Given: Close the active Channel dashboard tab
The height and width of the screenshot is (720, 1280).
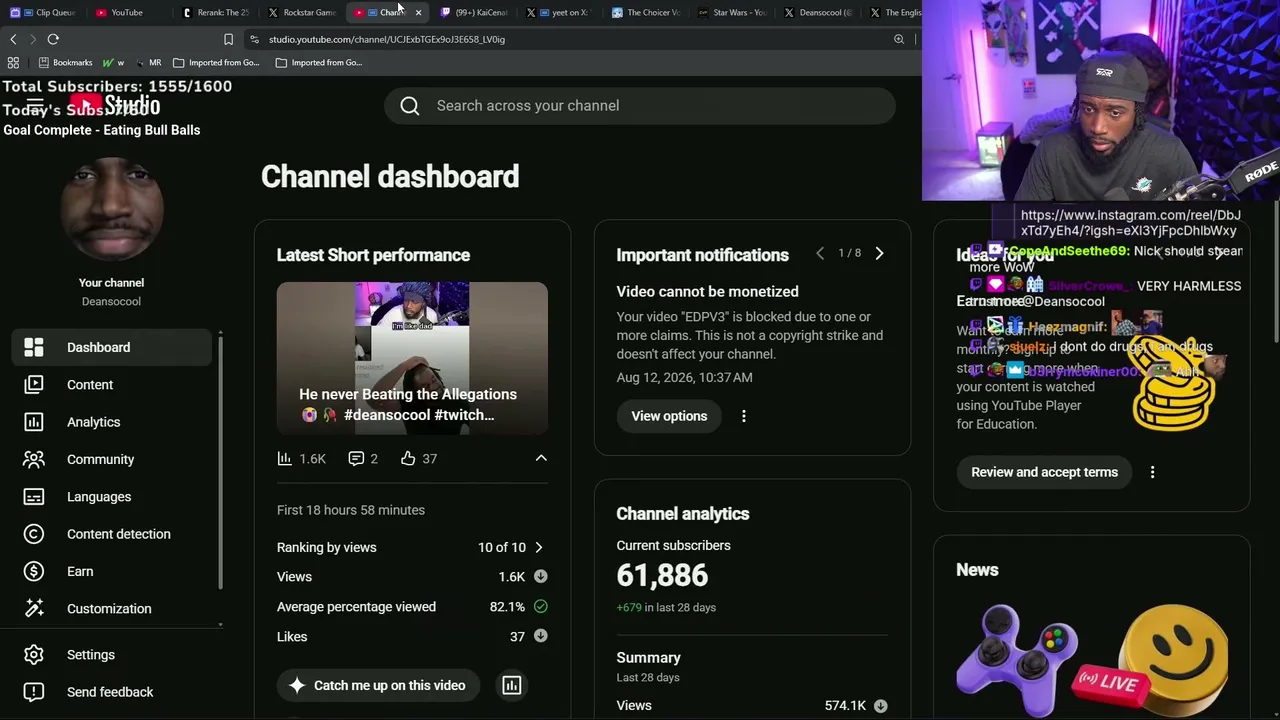Looking at the screenshot, I should (418, 13).
